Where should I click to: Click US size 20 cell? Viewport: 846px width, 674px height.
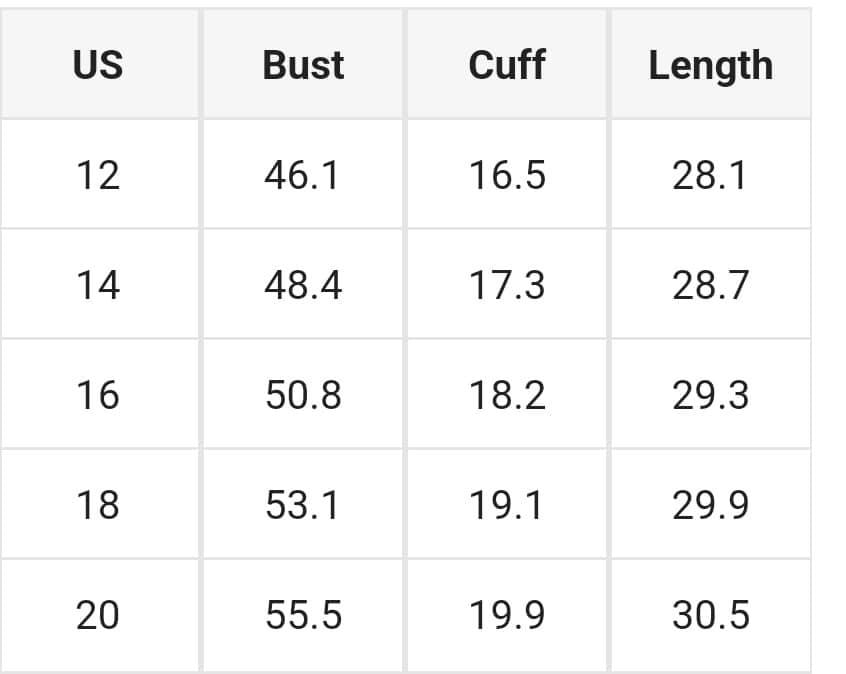point(98,615)
